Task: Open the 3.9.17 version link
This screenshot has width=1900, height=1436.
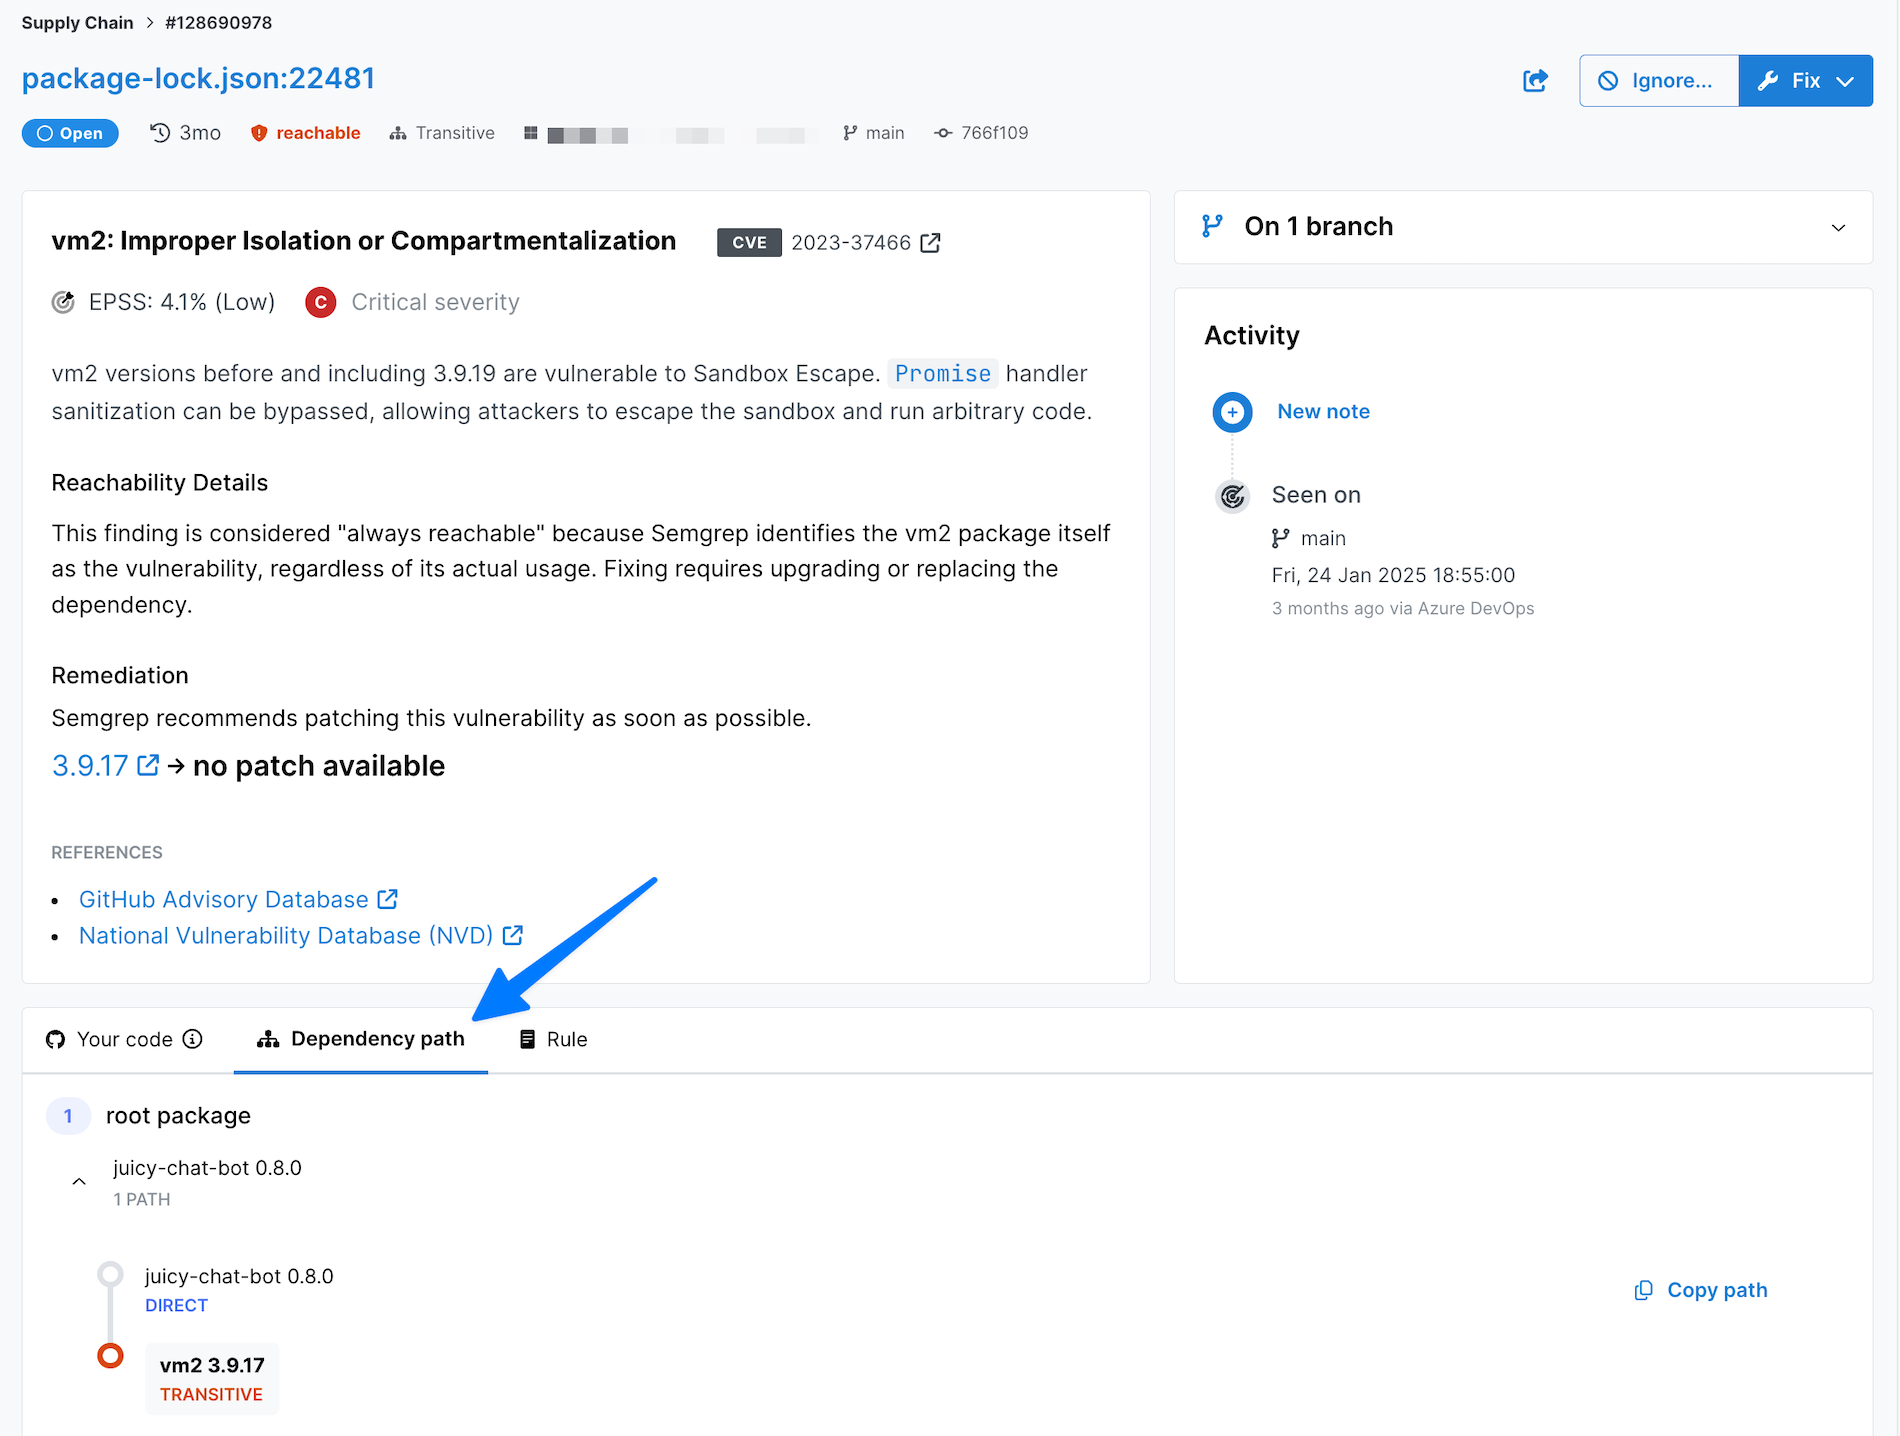Action: point(90,766)
